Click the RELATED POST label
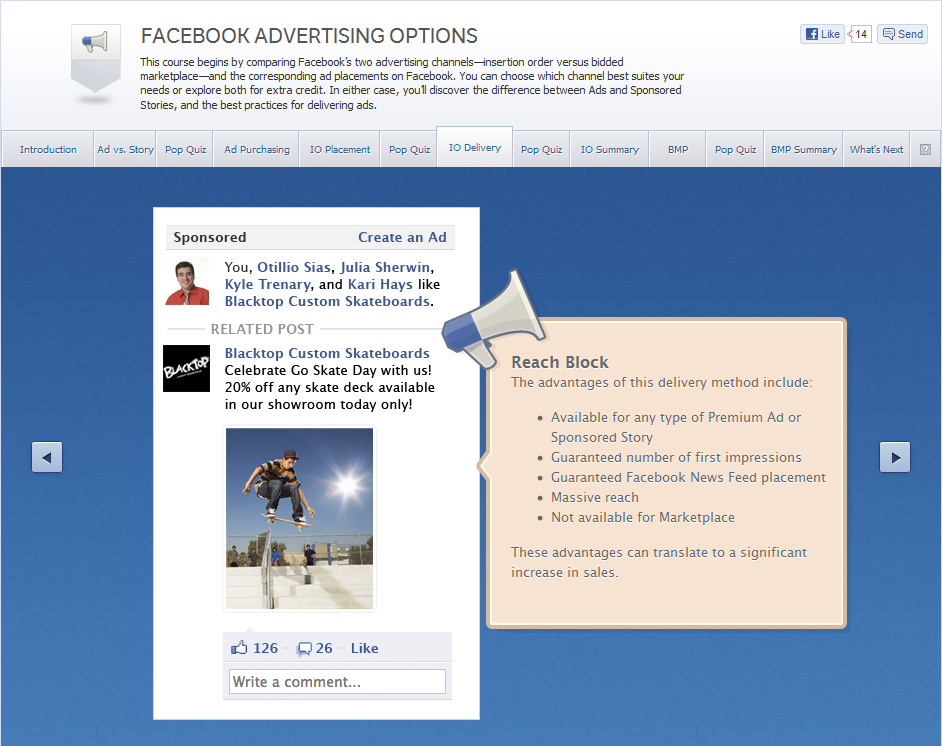The height and width of the screenshot is (746, 942). 262,329
